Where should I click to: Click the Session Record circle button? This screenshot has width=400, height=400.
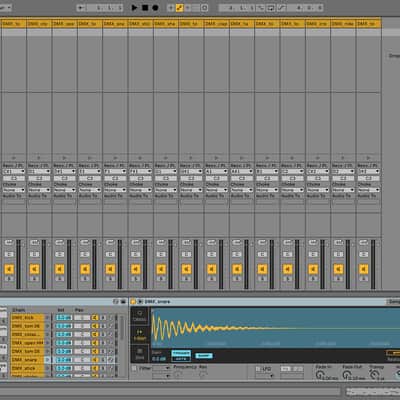coord(204,8)
